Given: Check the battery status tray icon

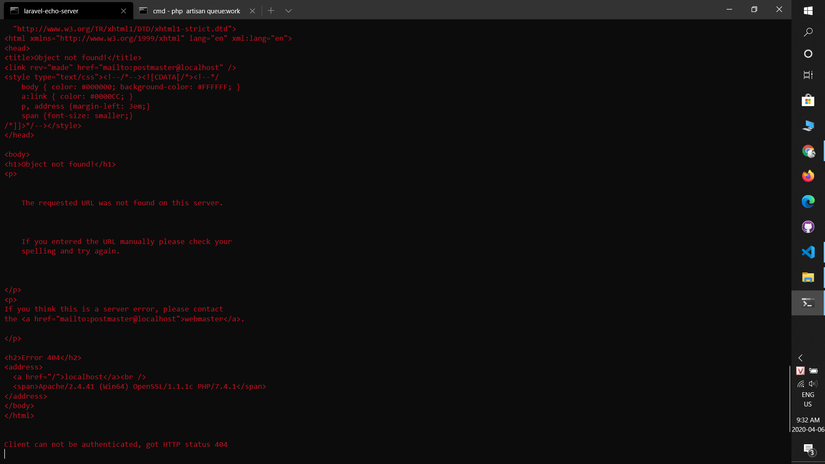Looking at the screenshot, I should pyautogui.click(x=813, y=371).
